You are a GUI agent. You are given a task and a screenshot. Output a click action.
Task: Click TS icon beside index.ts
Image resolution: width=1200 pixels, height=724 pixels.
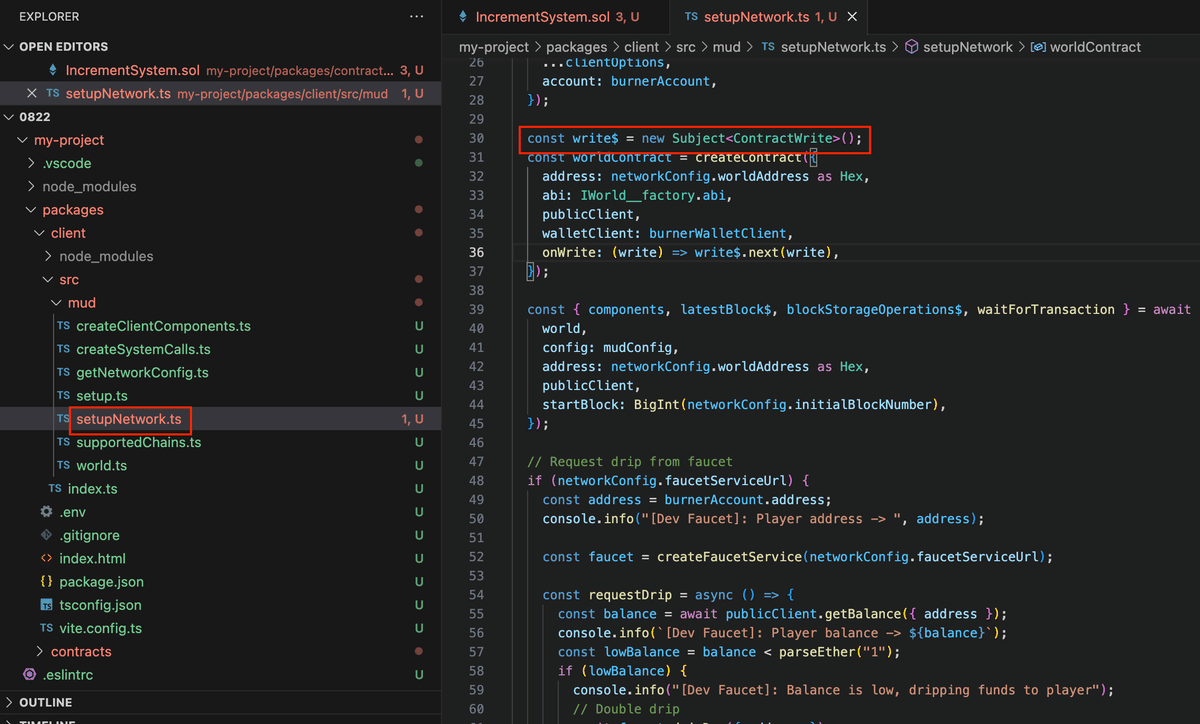pos(55,488)
